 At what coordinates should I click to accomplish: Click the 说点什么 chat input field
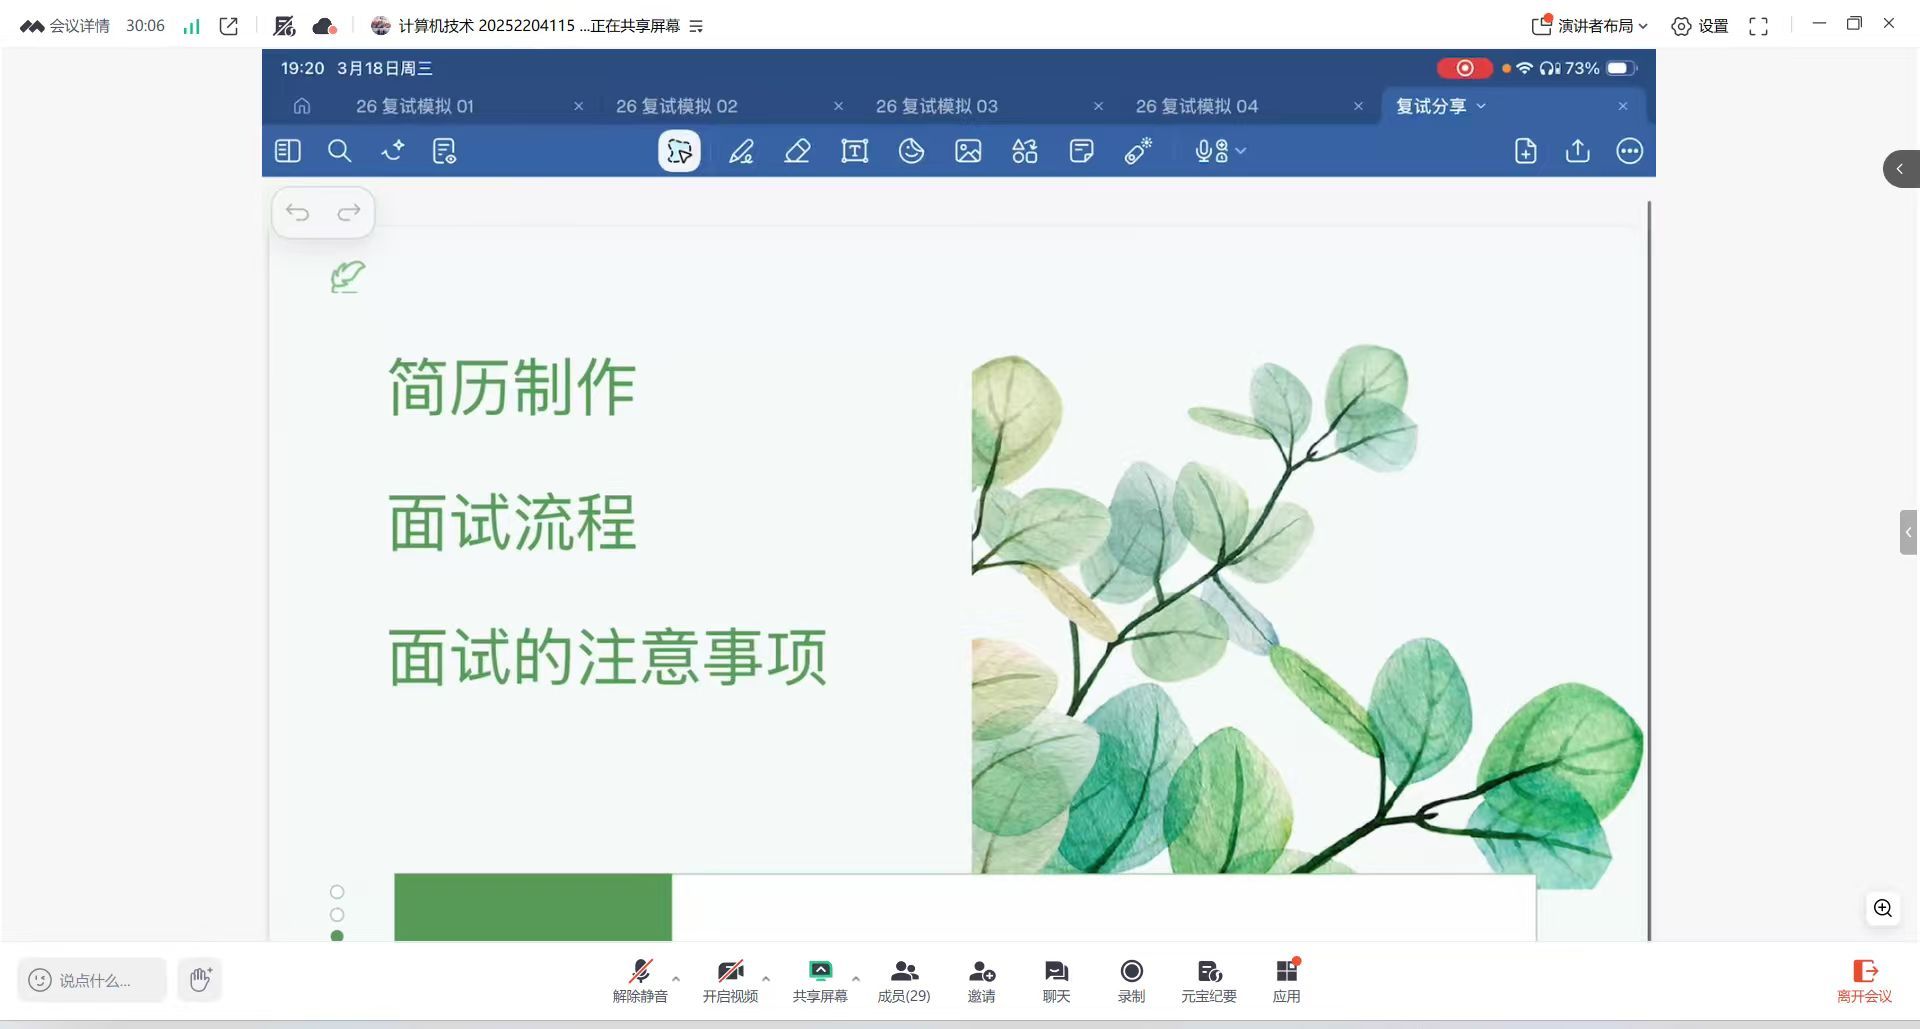pyautogui.click(x=93, y=980)
